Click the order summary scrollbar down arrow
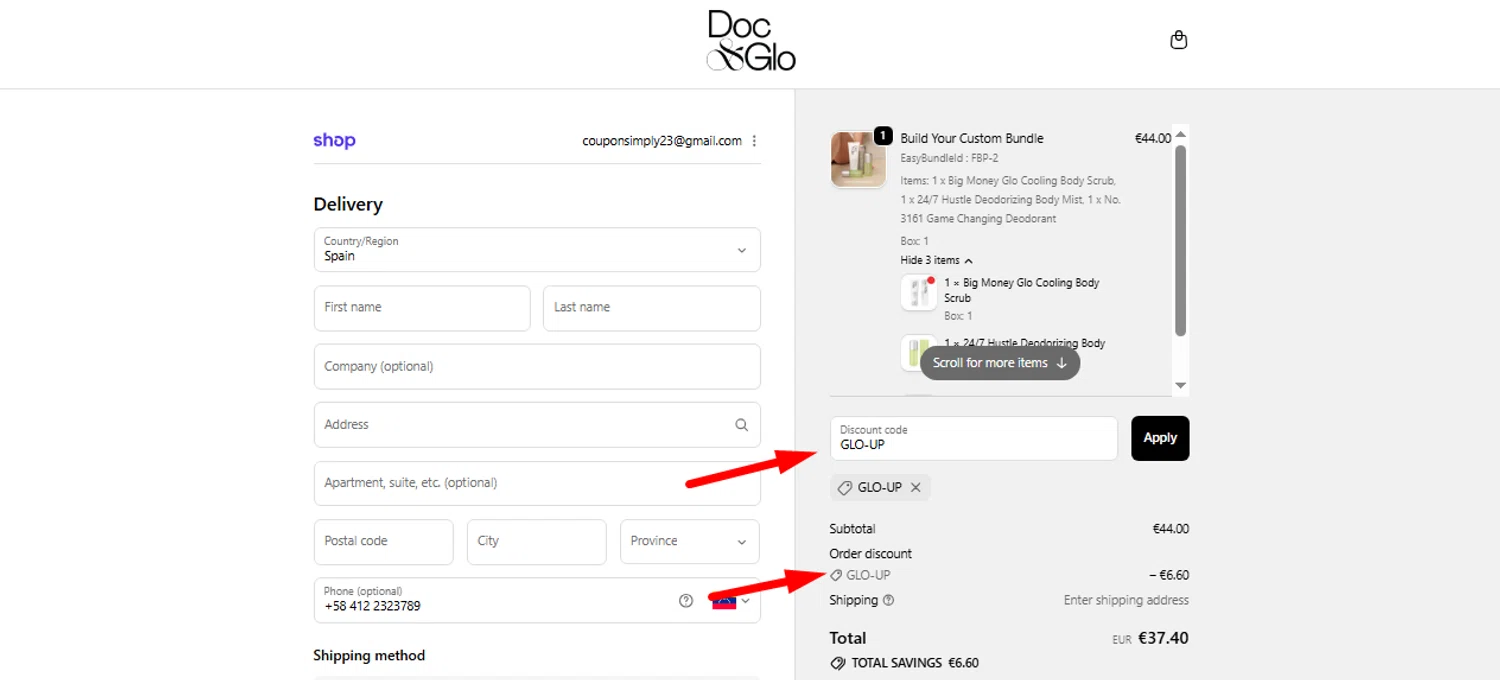This screenshot has height=680, width=1500. tap(1181, 385)
